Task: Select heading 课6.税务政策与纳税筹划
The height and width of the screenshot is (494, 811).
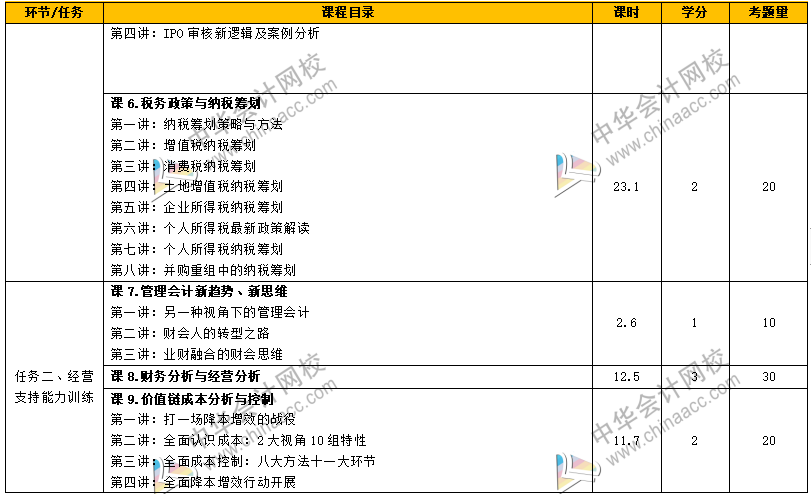Action: point(185,103)
